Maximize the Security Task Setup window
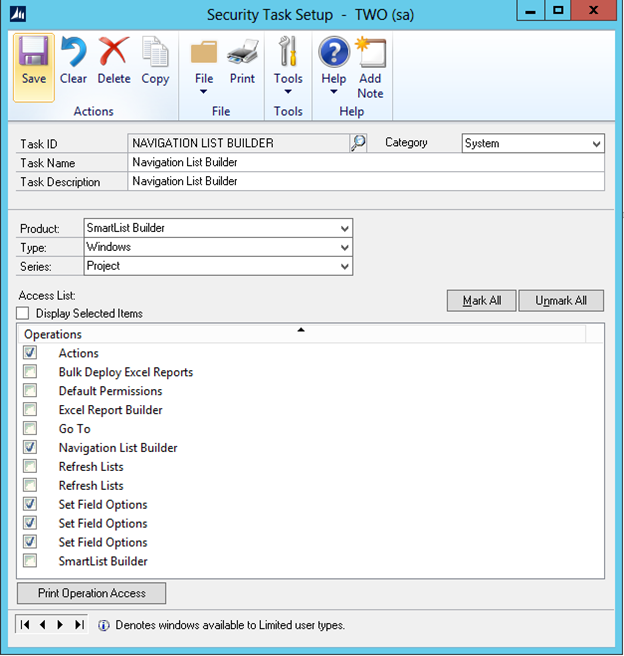 point(558,11)
